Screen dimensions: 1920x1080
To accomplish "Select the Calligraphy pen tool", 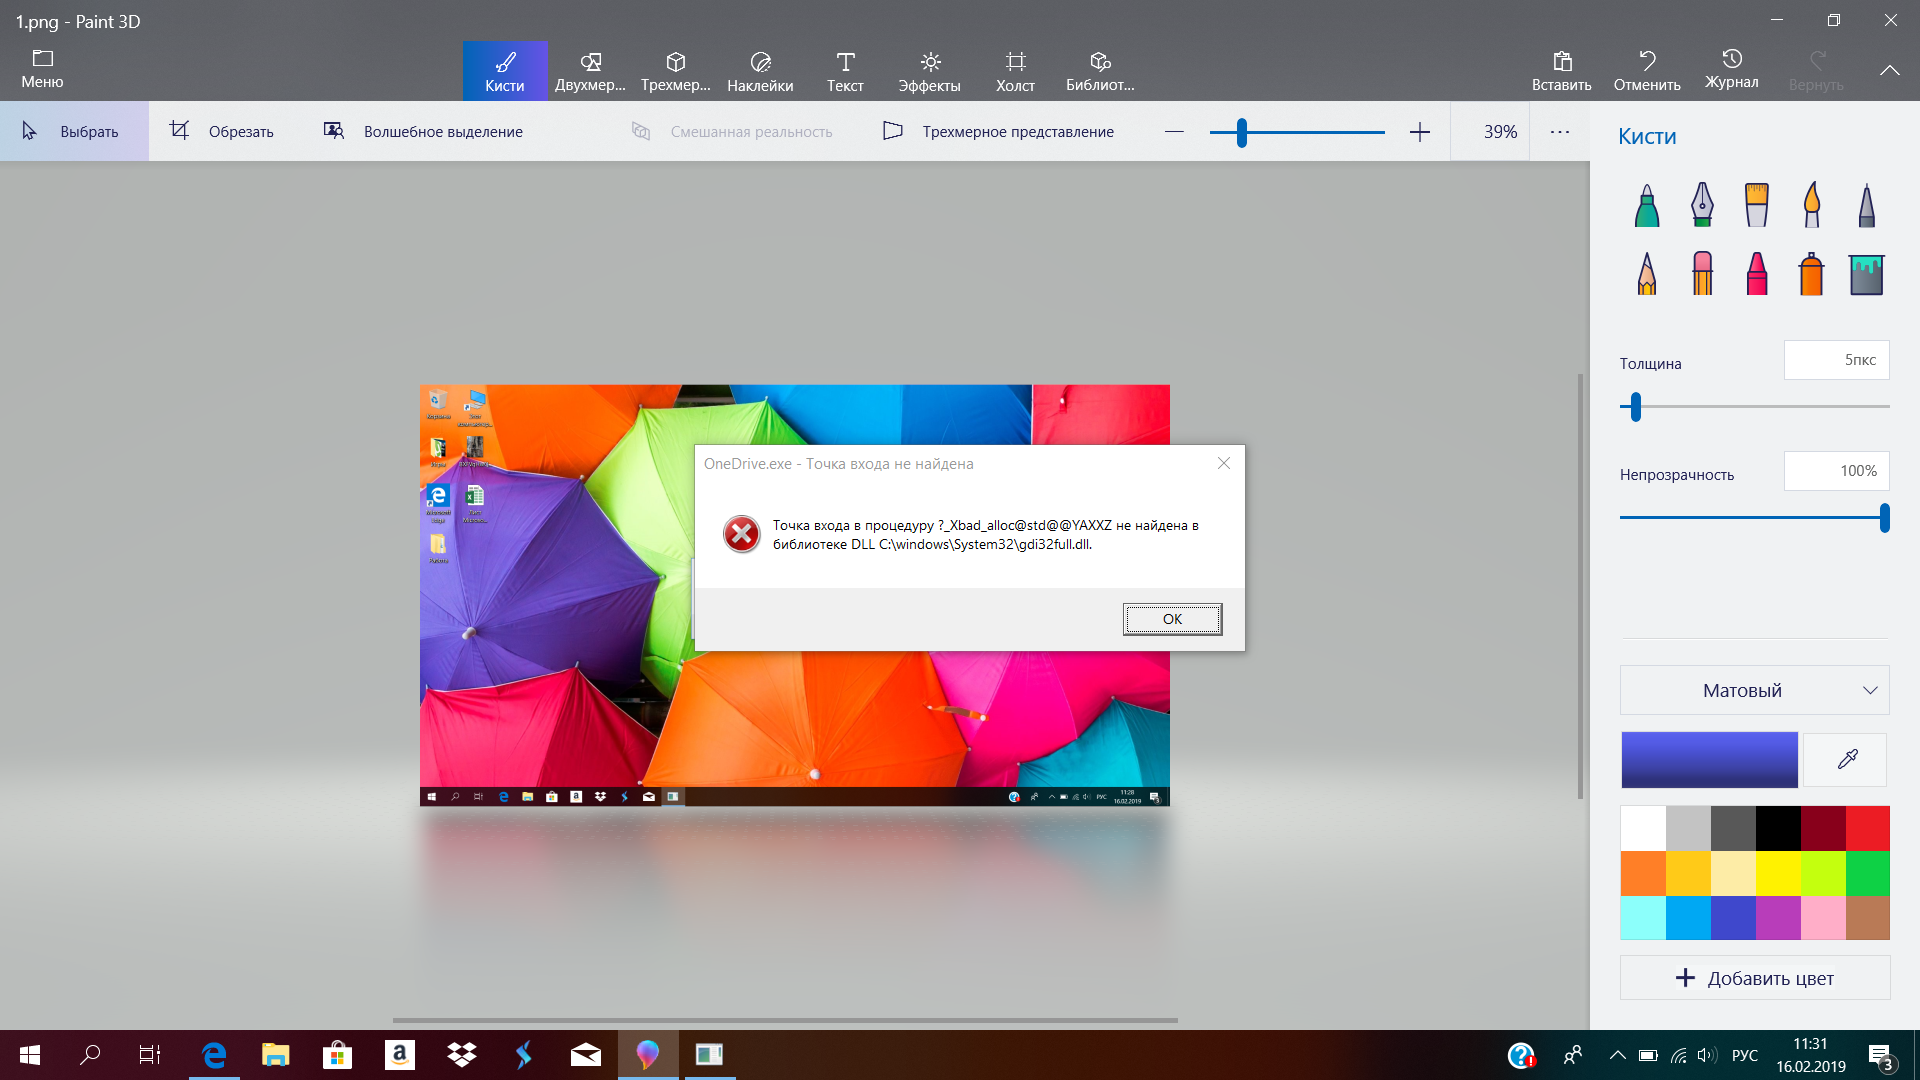I will pyautogui.click(x=1702, y=205).
